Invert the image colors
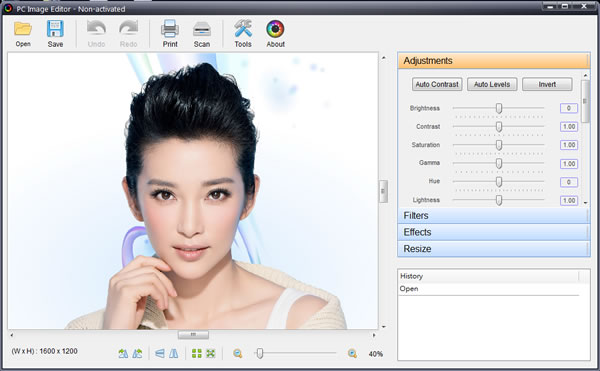The height and width of the screenshot is (371, 600). (547, 85)
